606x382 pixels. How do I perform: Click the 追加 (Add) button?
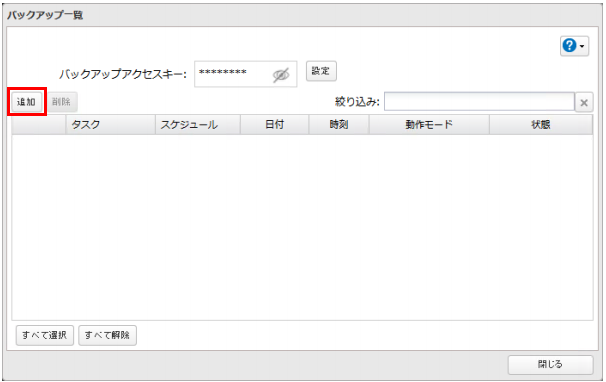point(26,102)
